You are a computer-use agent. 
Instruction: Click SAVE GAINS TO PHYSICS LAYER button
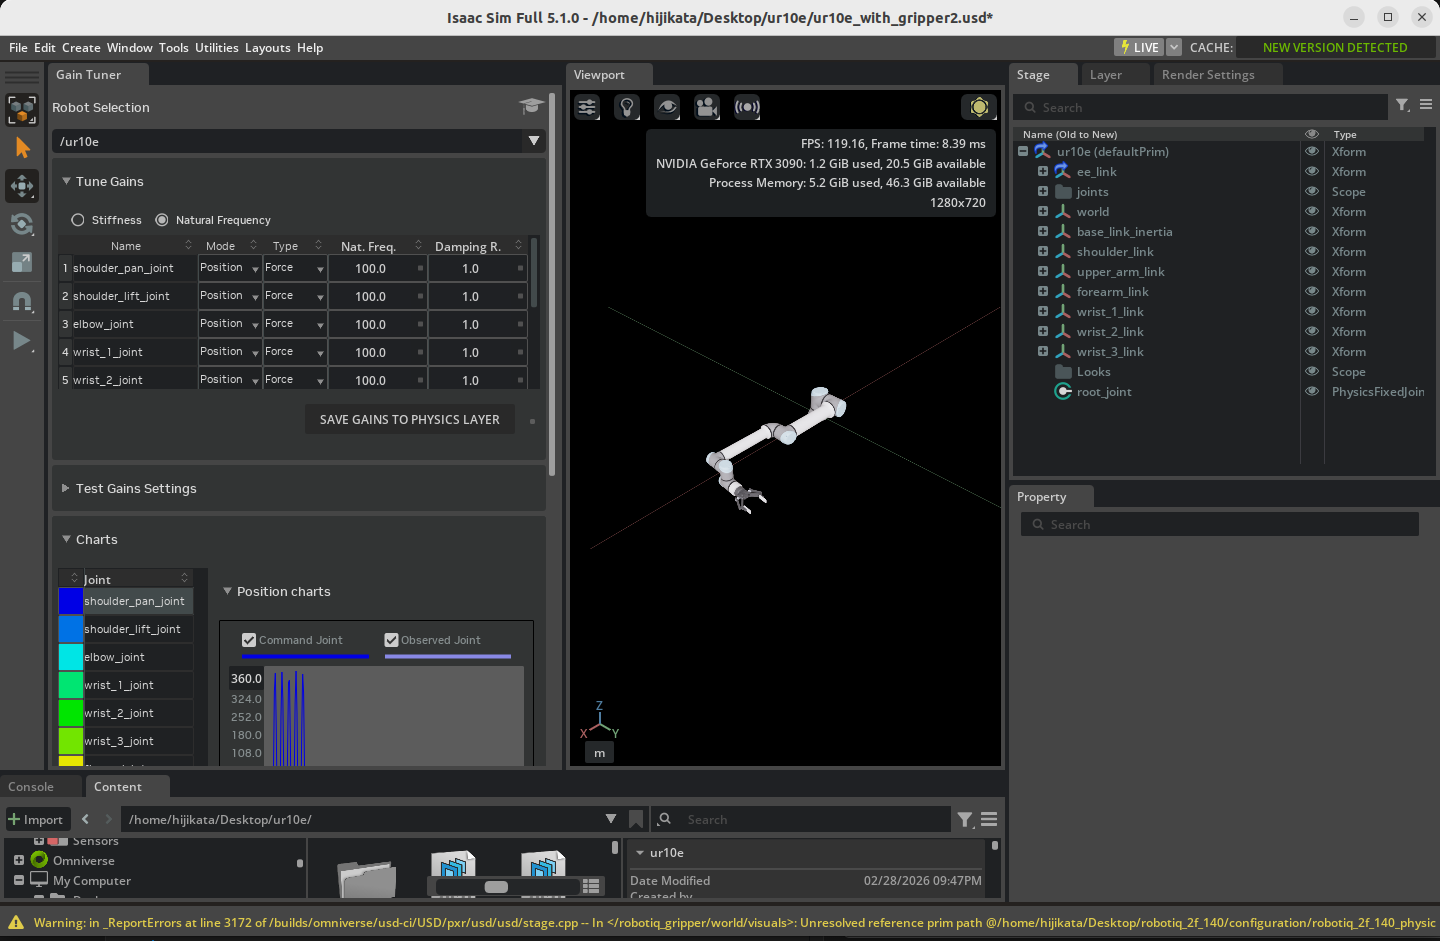409,420
